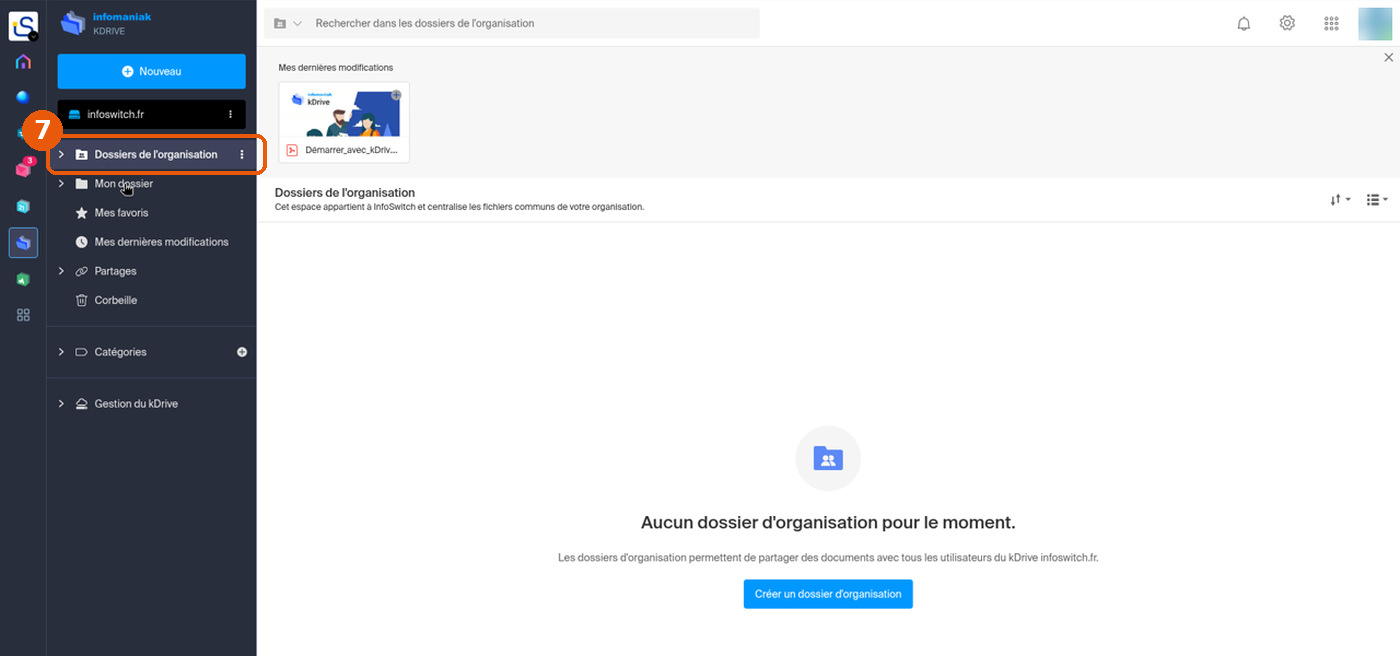
Task: Open options for Dossiers de l'organisation
Action: point(241,154)
